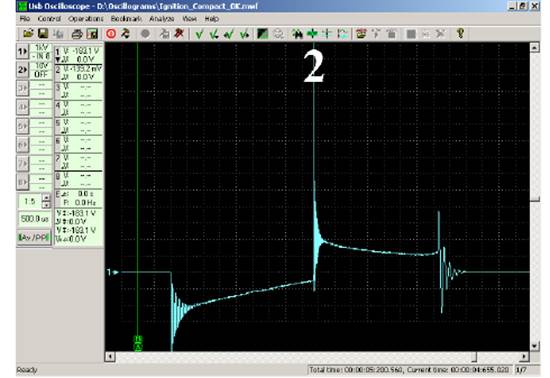Click horizontal scrollbar left arrow
The height and width of the screenshot is (378, 550).
coord(110,357)
